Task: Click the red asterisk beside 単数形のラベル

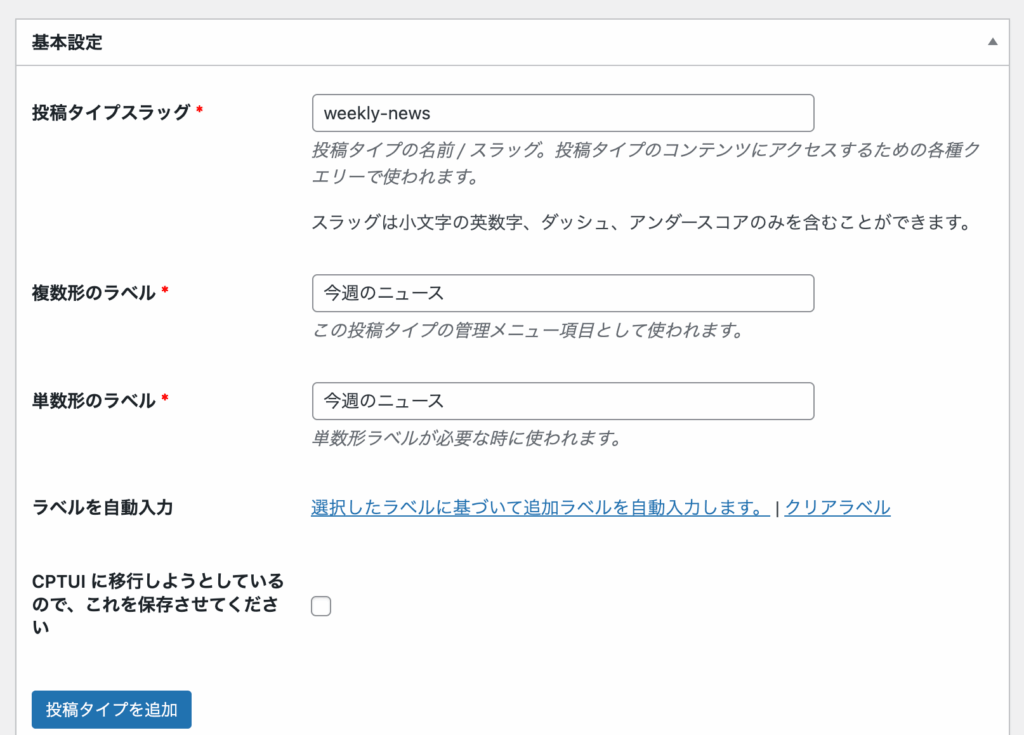Action: [x=165, y=400]
